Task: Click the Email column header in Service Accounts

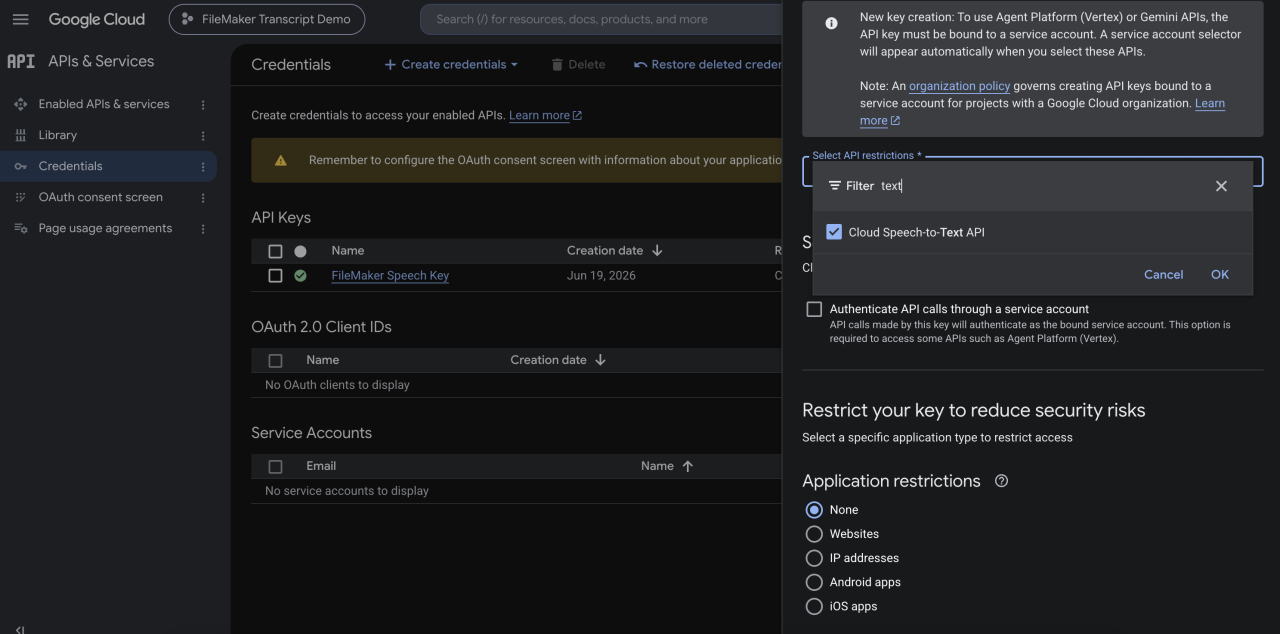Action: pyautogui.click(x=321, y=466)
